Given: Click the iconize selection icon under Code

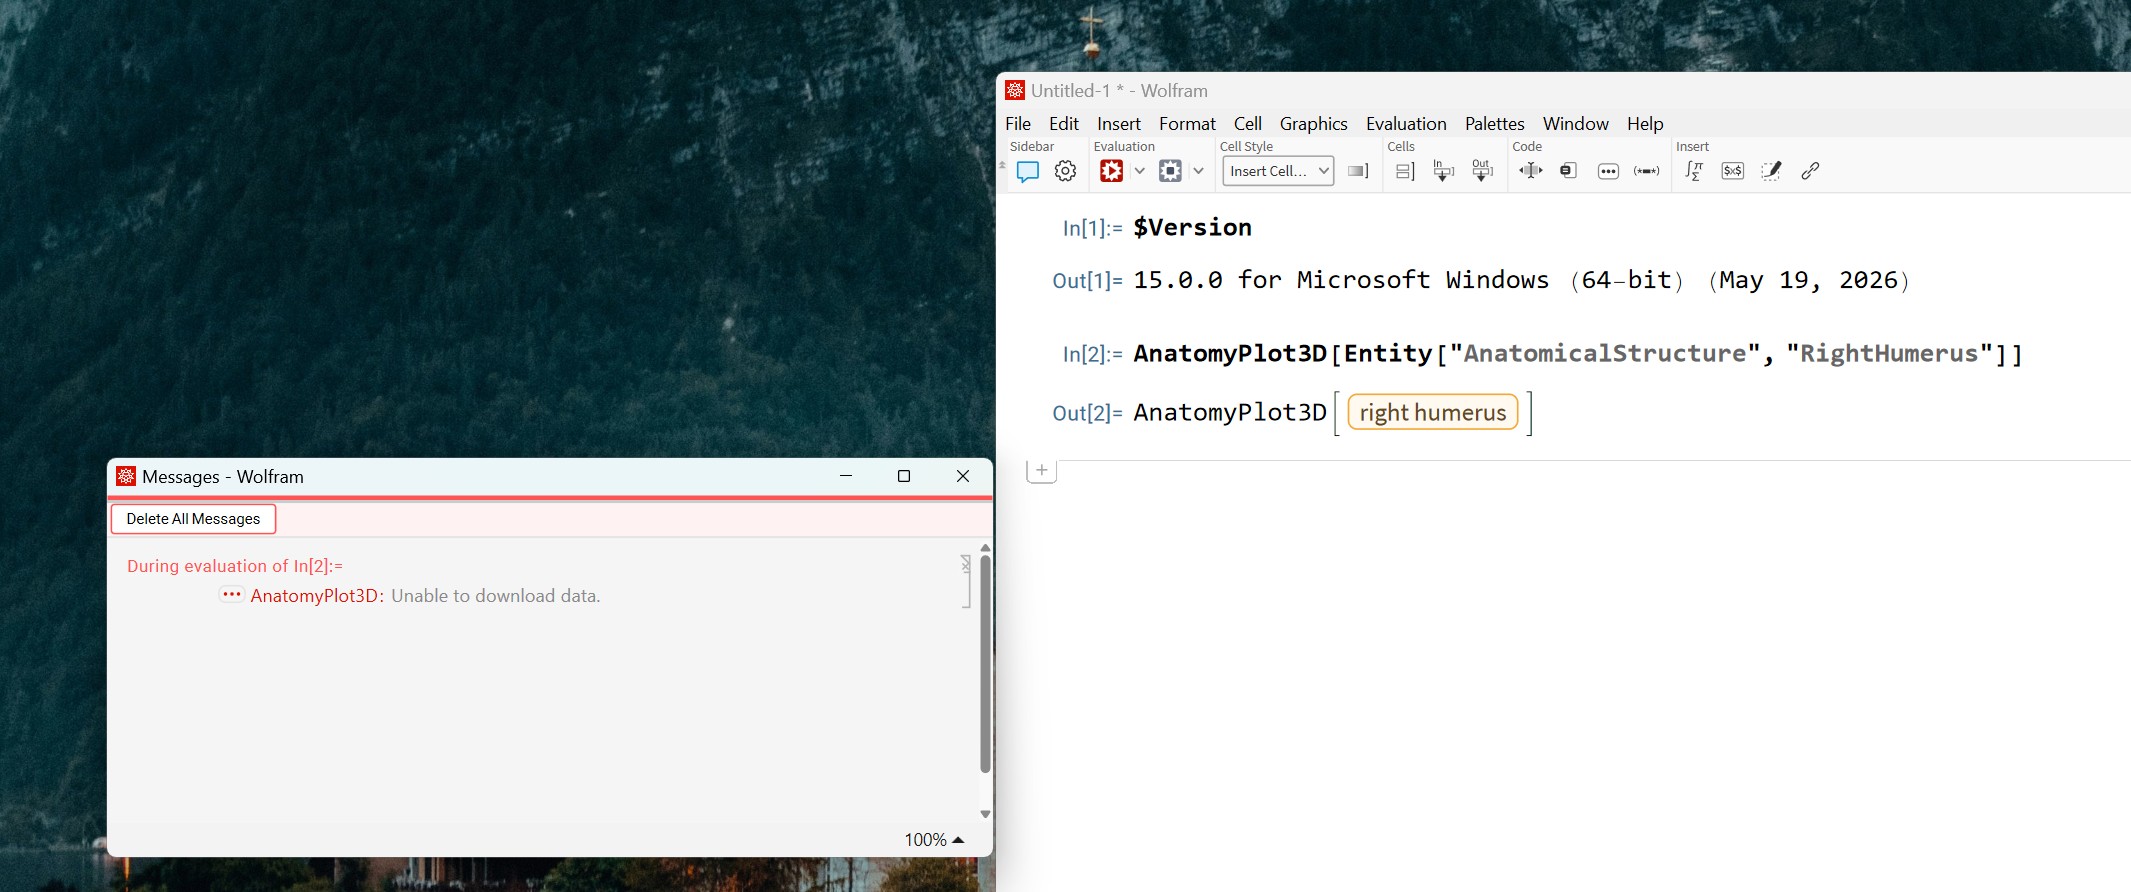Looking at the screenshot, I should [x=1569, y=171].
